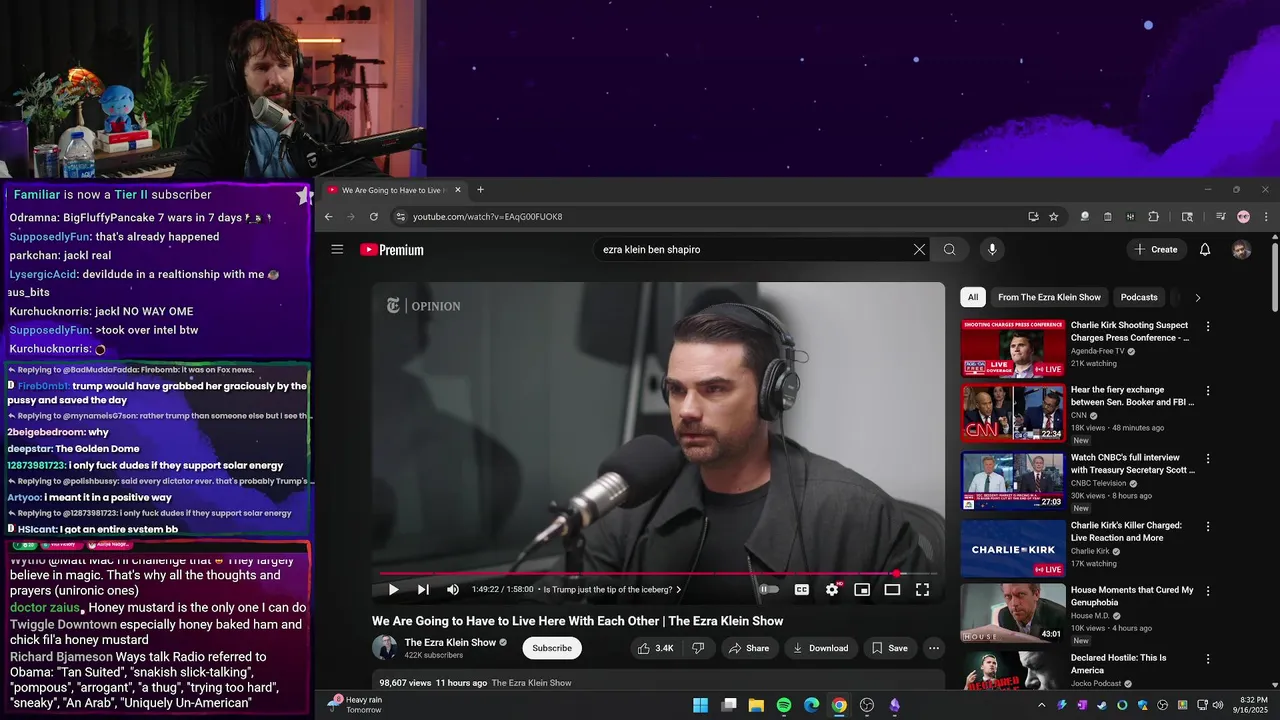Open options for 'Declared Hostile' video
The height and width of the screenshot is (720, 1280).
point(1208,659)
